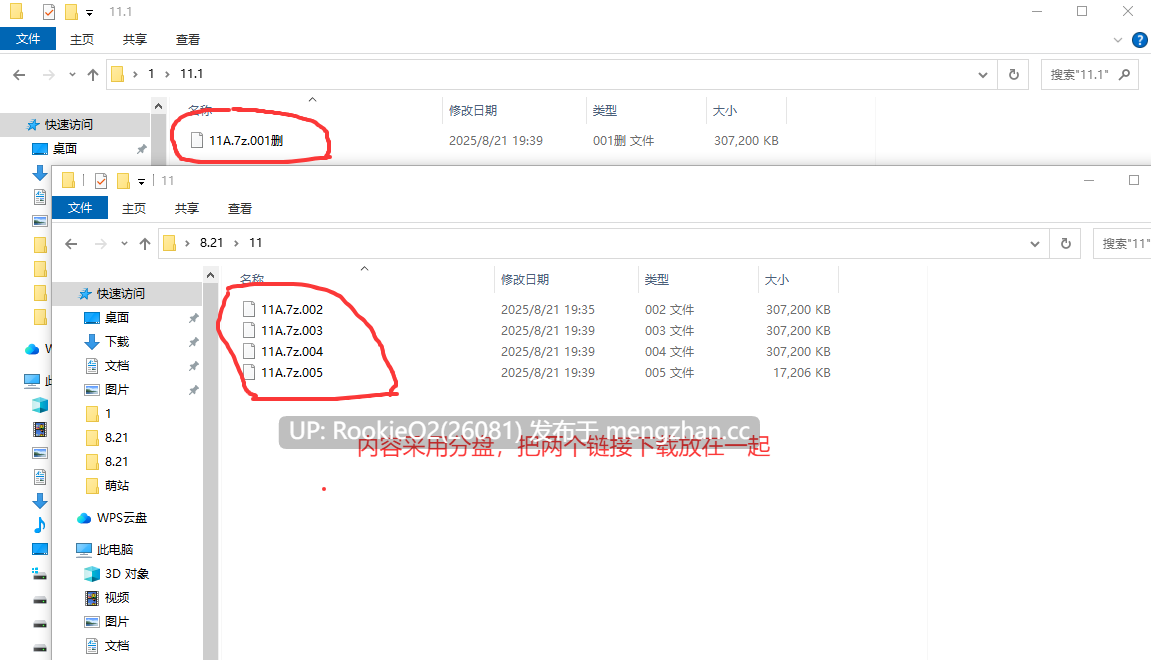
Task: Open recent locations dropdown in the 11.1 window
Action: click(x=72, y=74)
